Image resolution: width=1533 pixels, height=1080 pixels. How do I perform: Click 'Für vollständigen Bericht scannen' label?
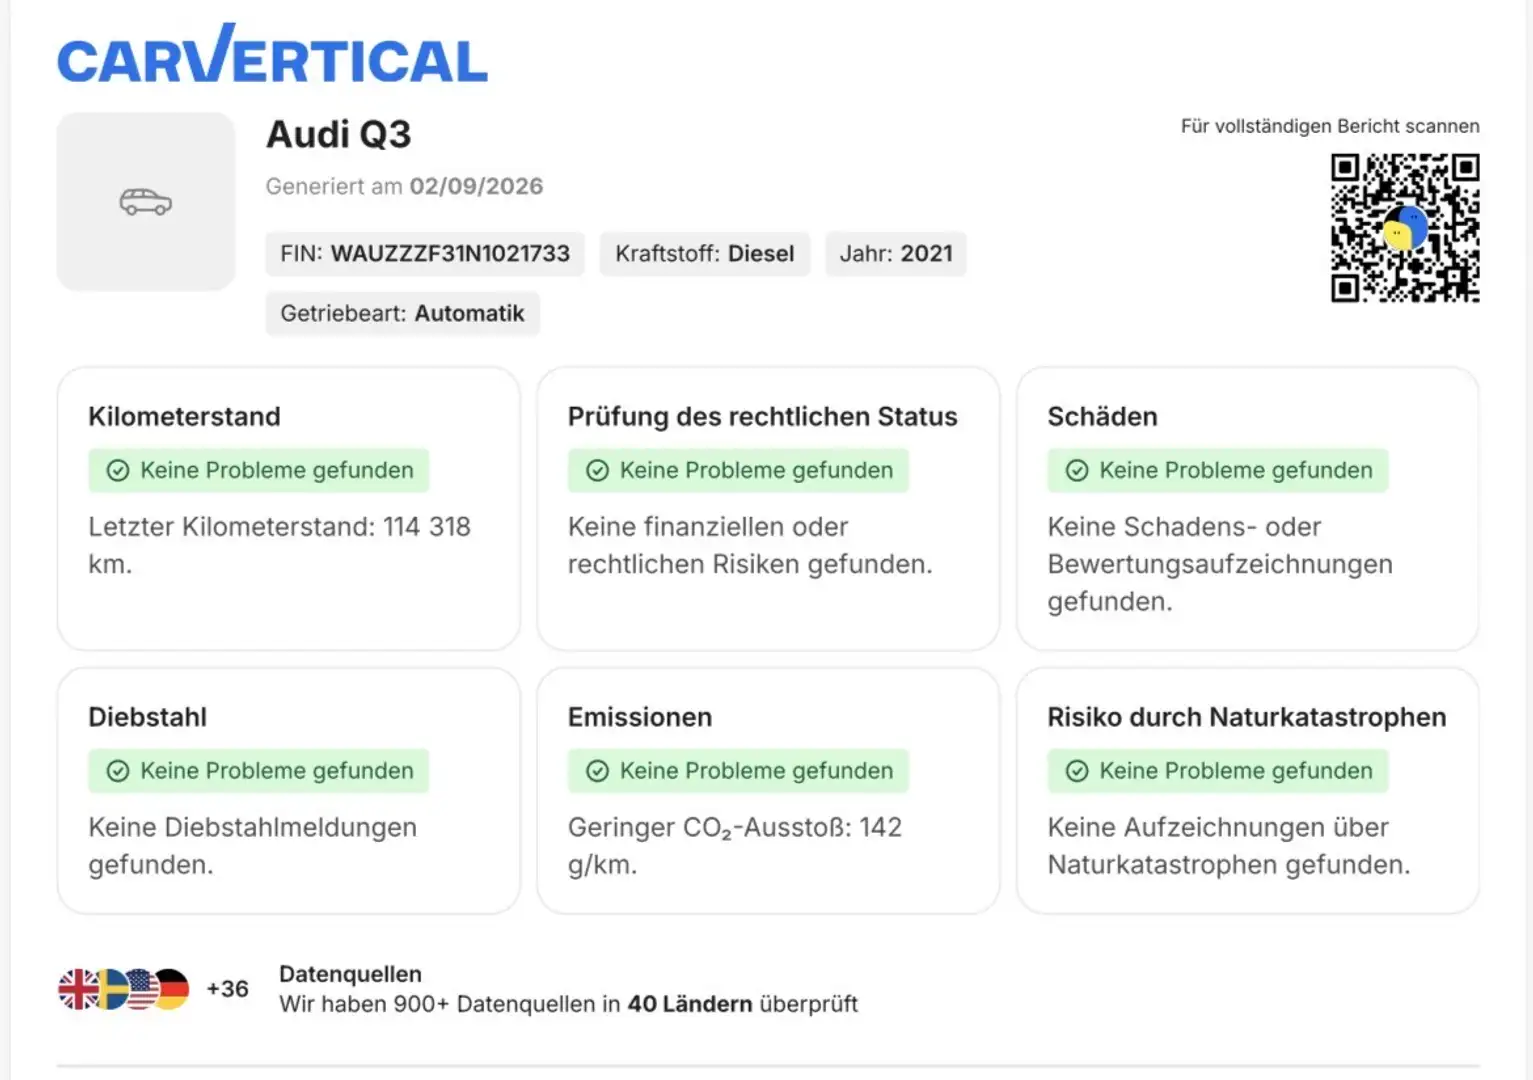[1330, 126]
